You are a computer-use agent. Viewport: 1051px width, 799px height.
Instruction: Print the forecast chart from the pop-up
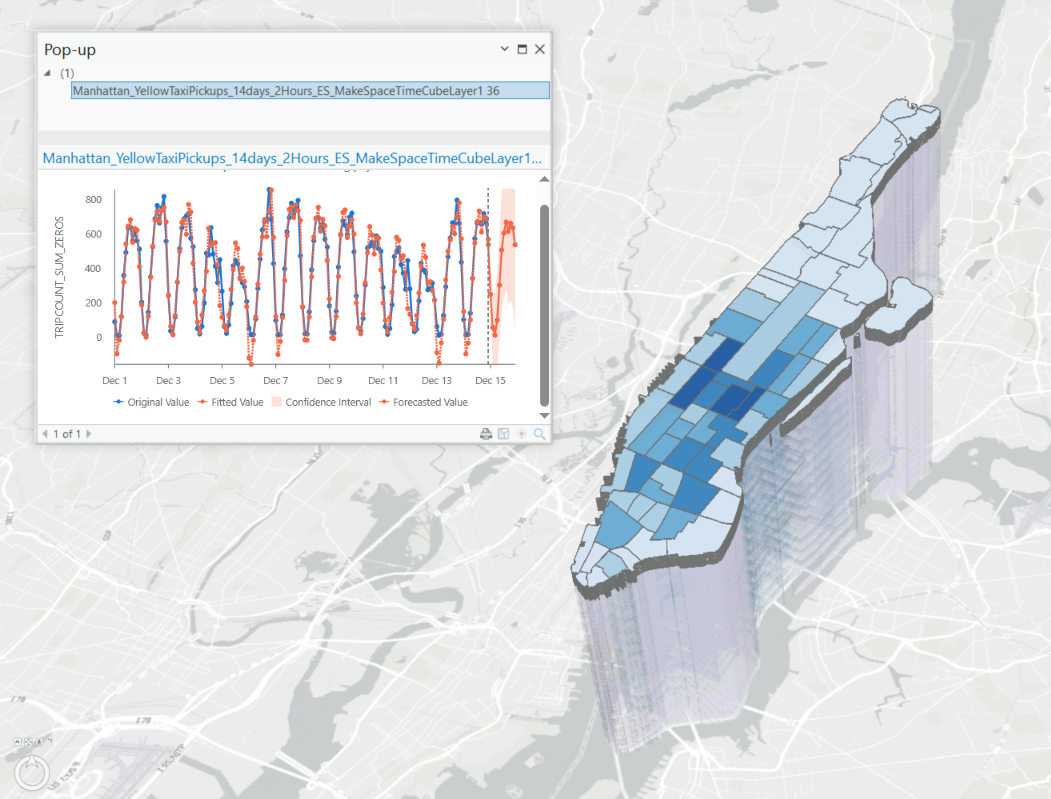pyautogui.click(x=486, y=433)
